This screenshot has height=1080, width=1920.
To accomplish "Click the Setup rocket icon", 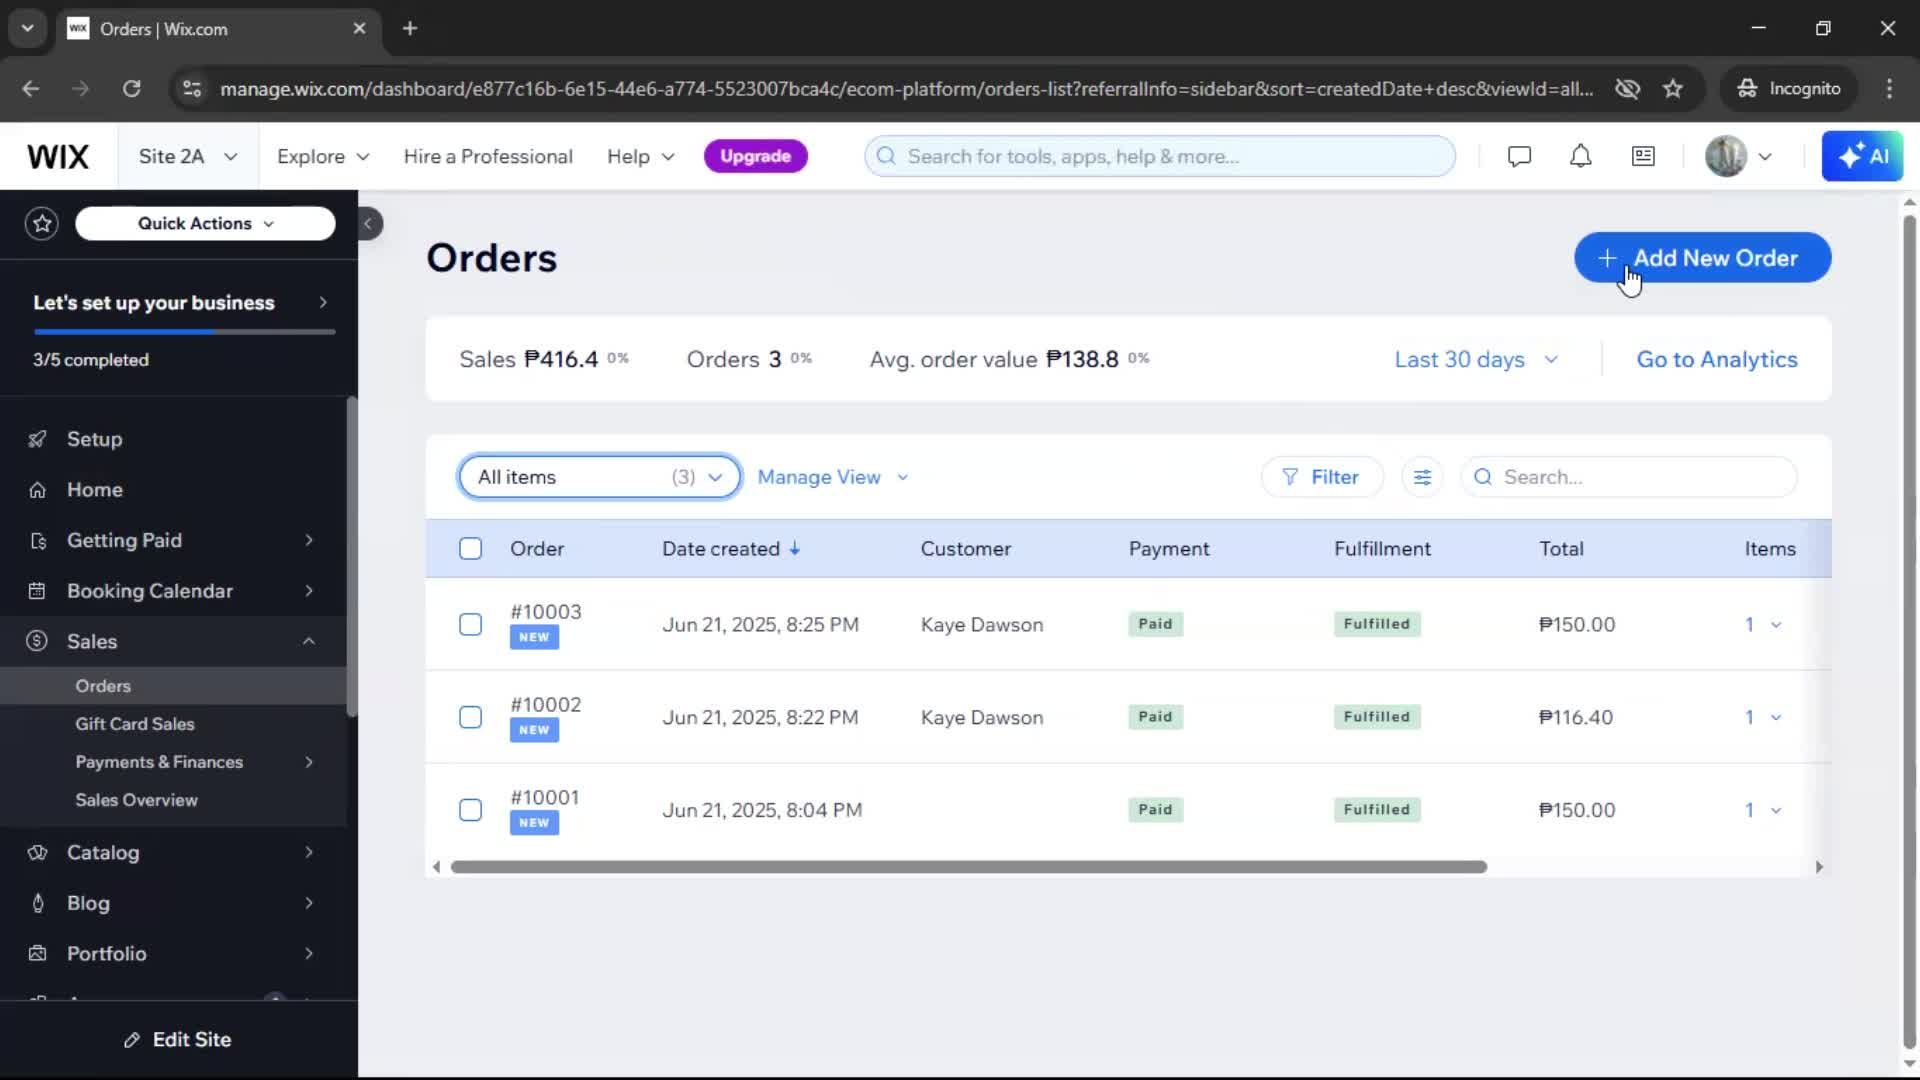I will point(37,439).
